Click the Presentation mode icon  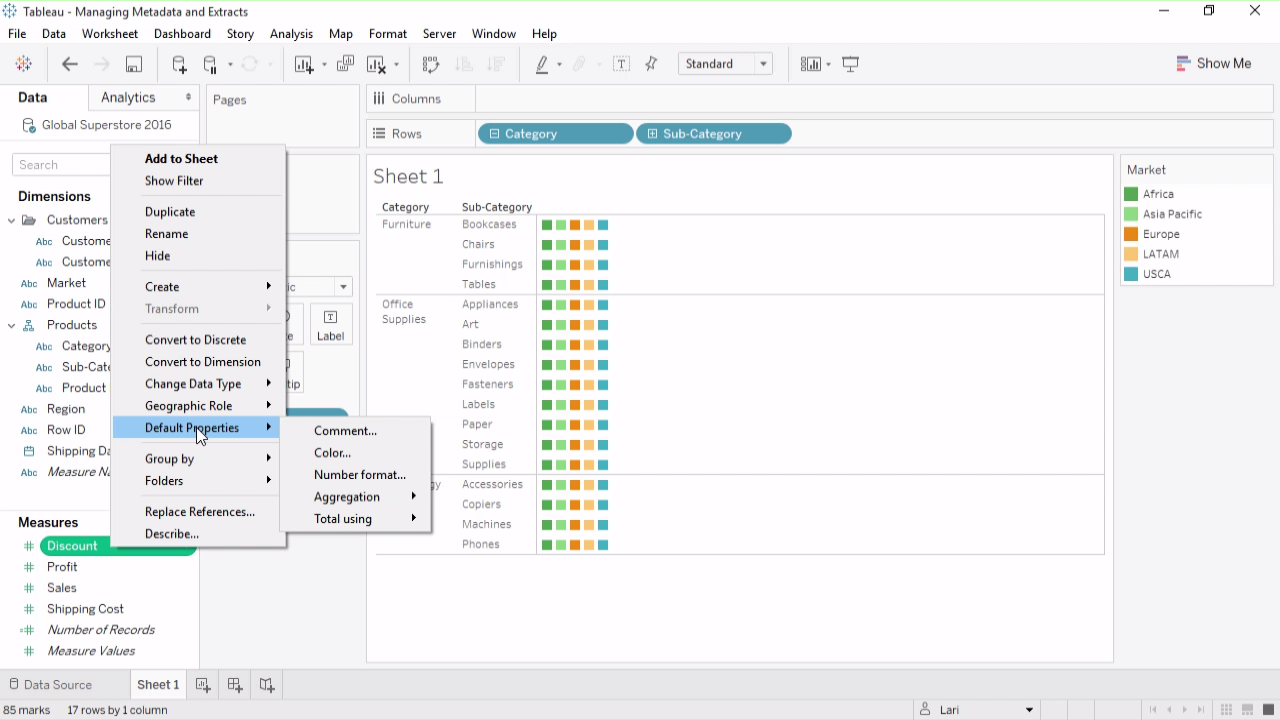(851, 64)
